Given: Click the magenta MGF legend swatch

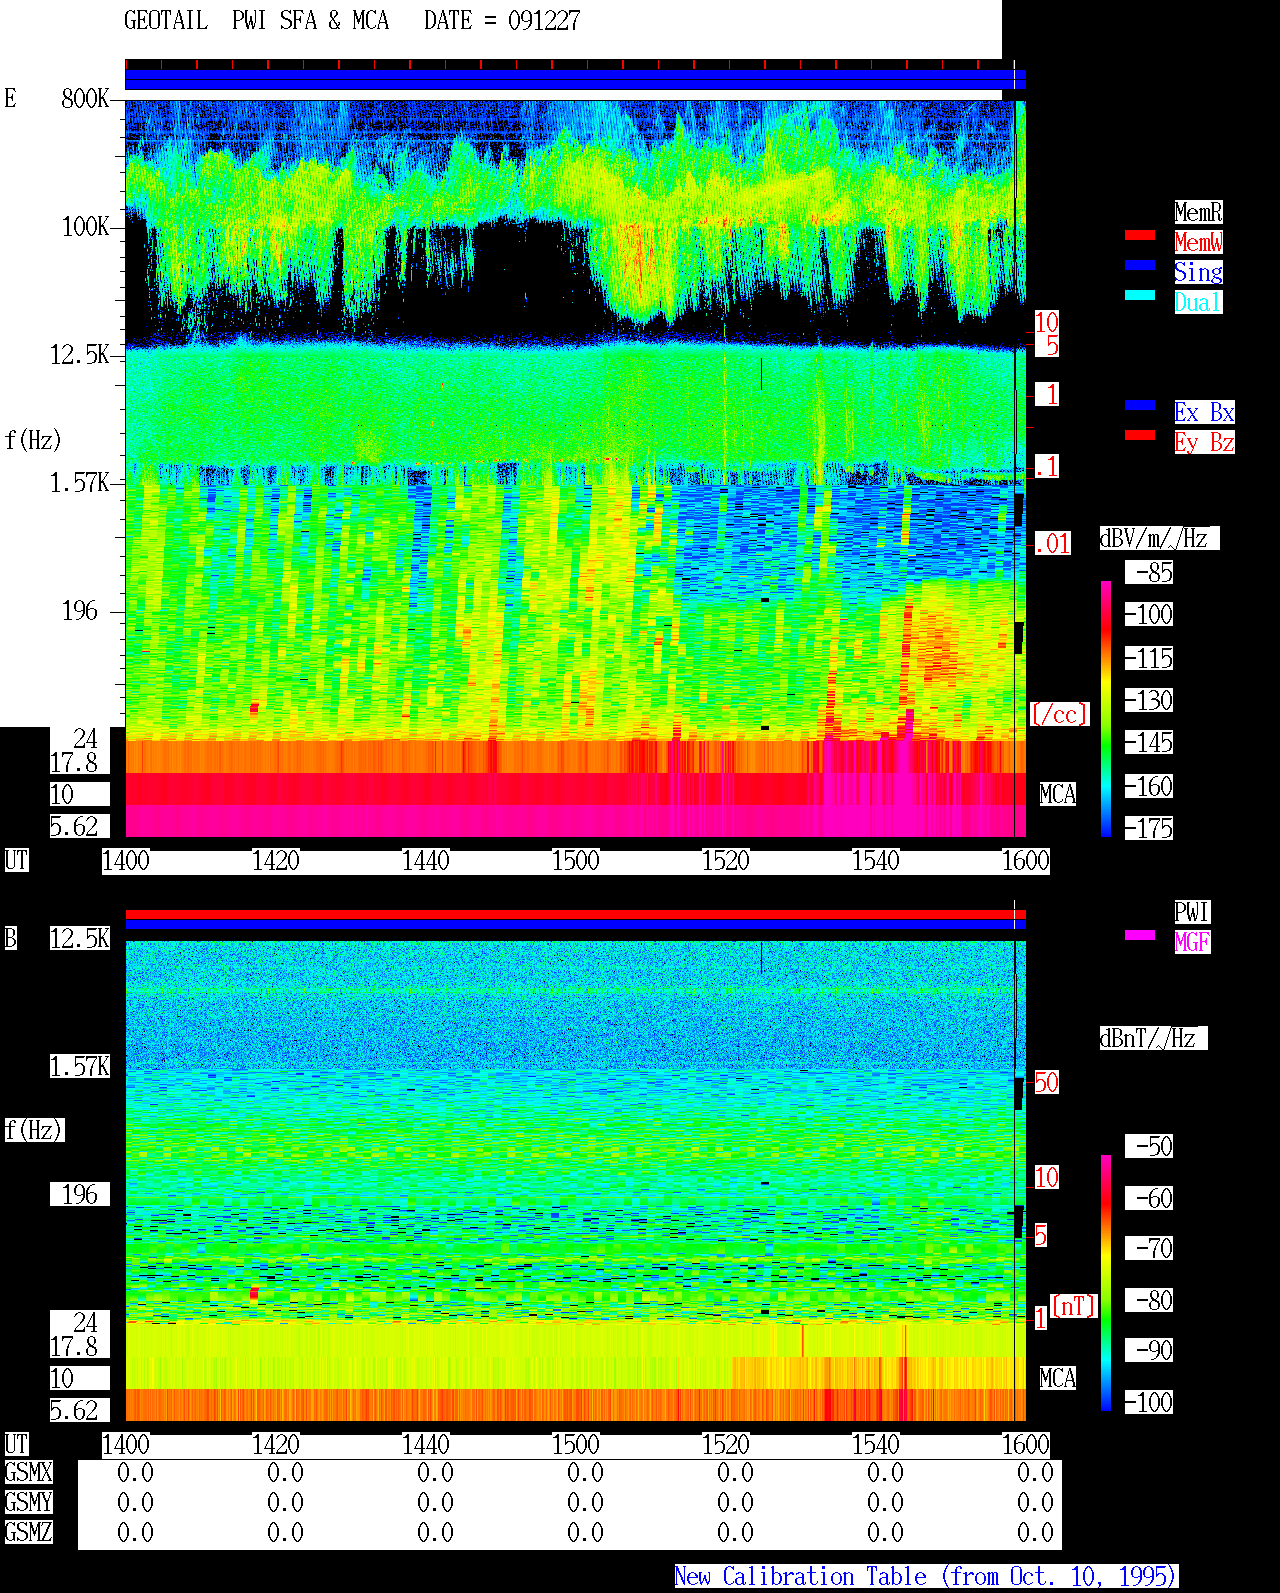Looking at the screenshot, I should tap(1140, 935).
